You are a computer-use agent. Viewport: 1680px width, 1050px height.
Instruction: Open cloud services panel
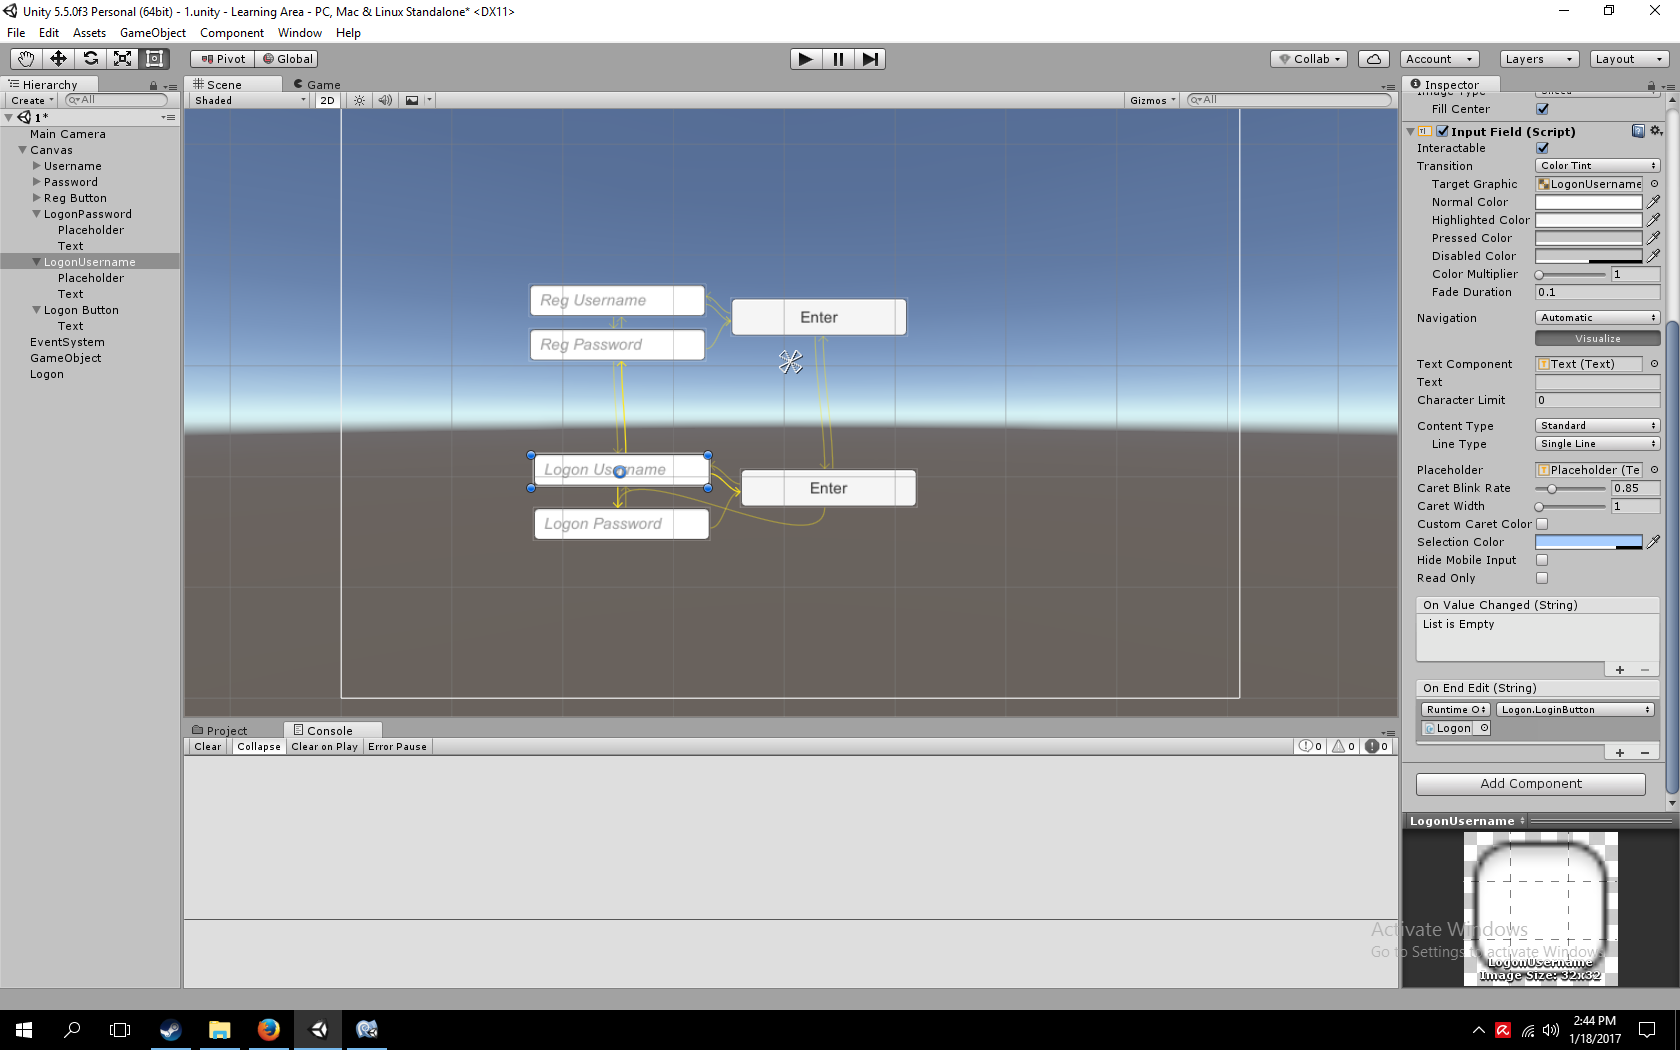(1374, 59)
